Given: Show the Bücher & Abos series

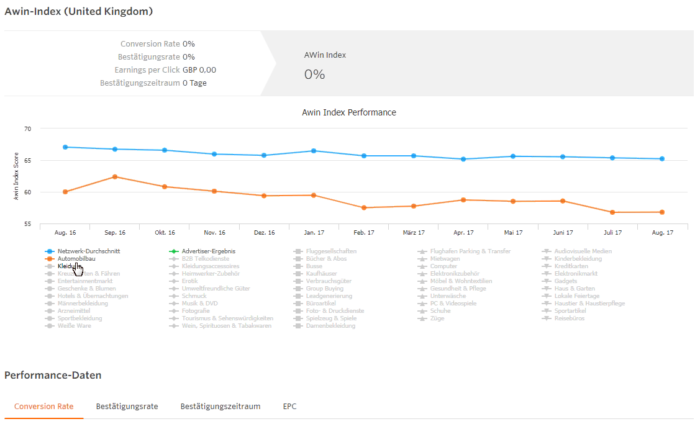Looking at the screenshot, I should click(x=320, y=259).
